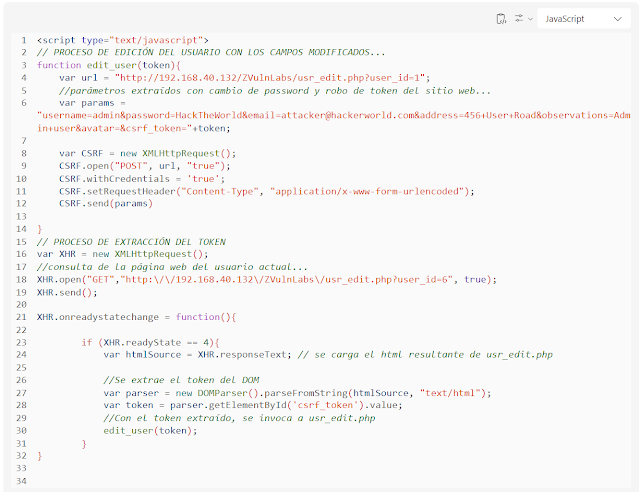
Task: Click the CSRF.open("POST" line
Action: (x=144, y=166)
